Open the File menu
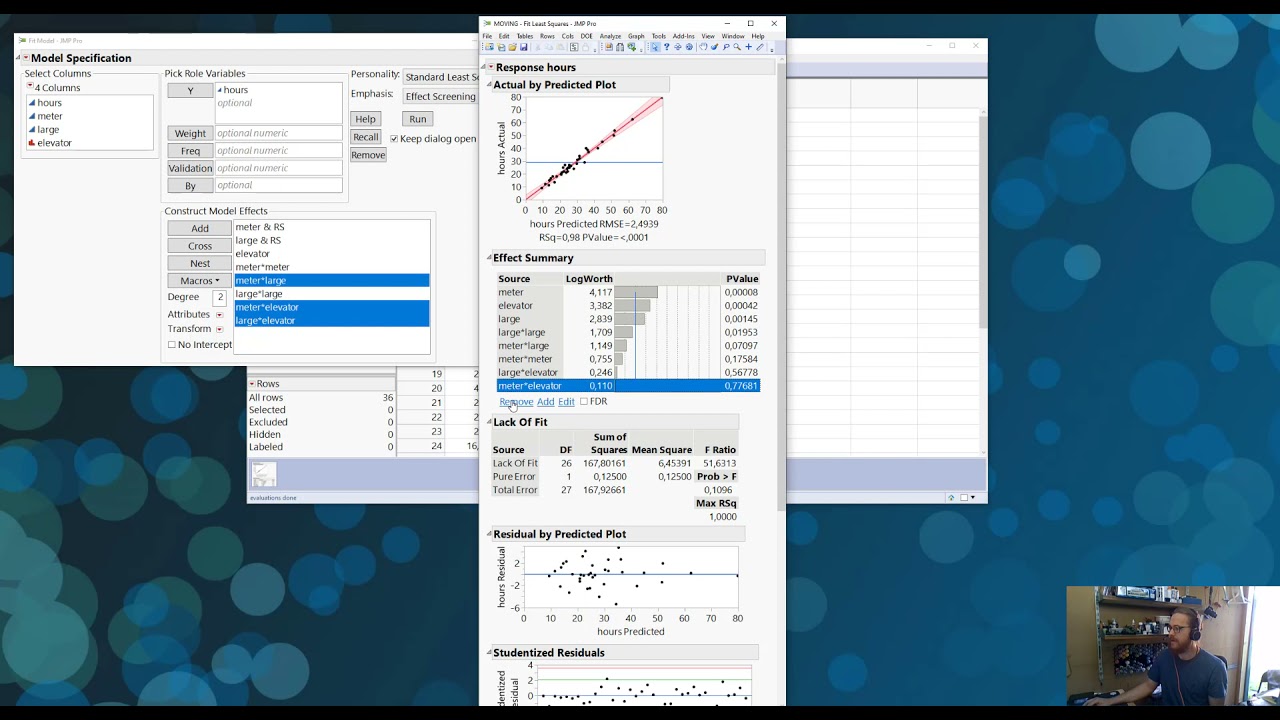1280x720 pixels. (487, 36)
